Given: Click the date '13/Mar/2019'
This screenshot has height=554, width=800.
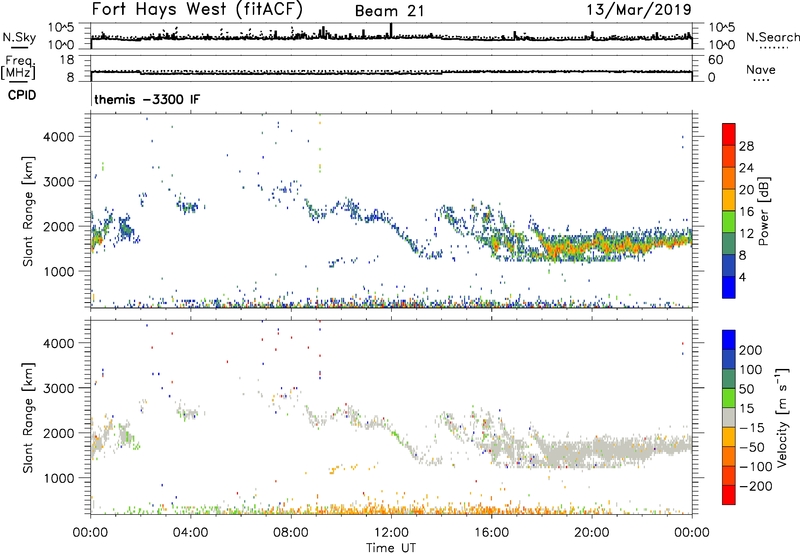Looking at the screenshot, I should tap(639, 9).
